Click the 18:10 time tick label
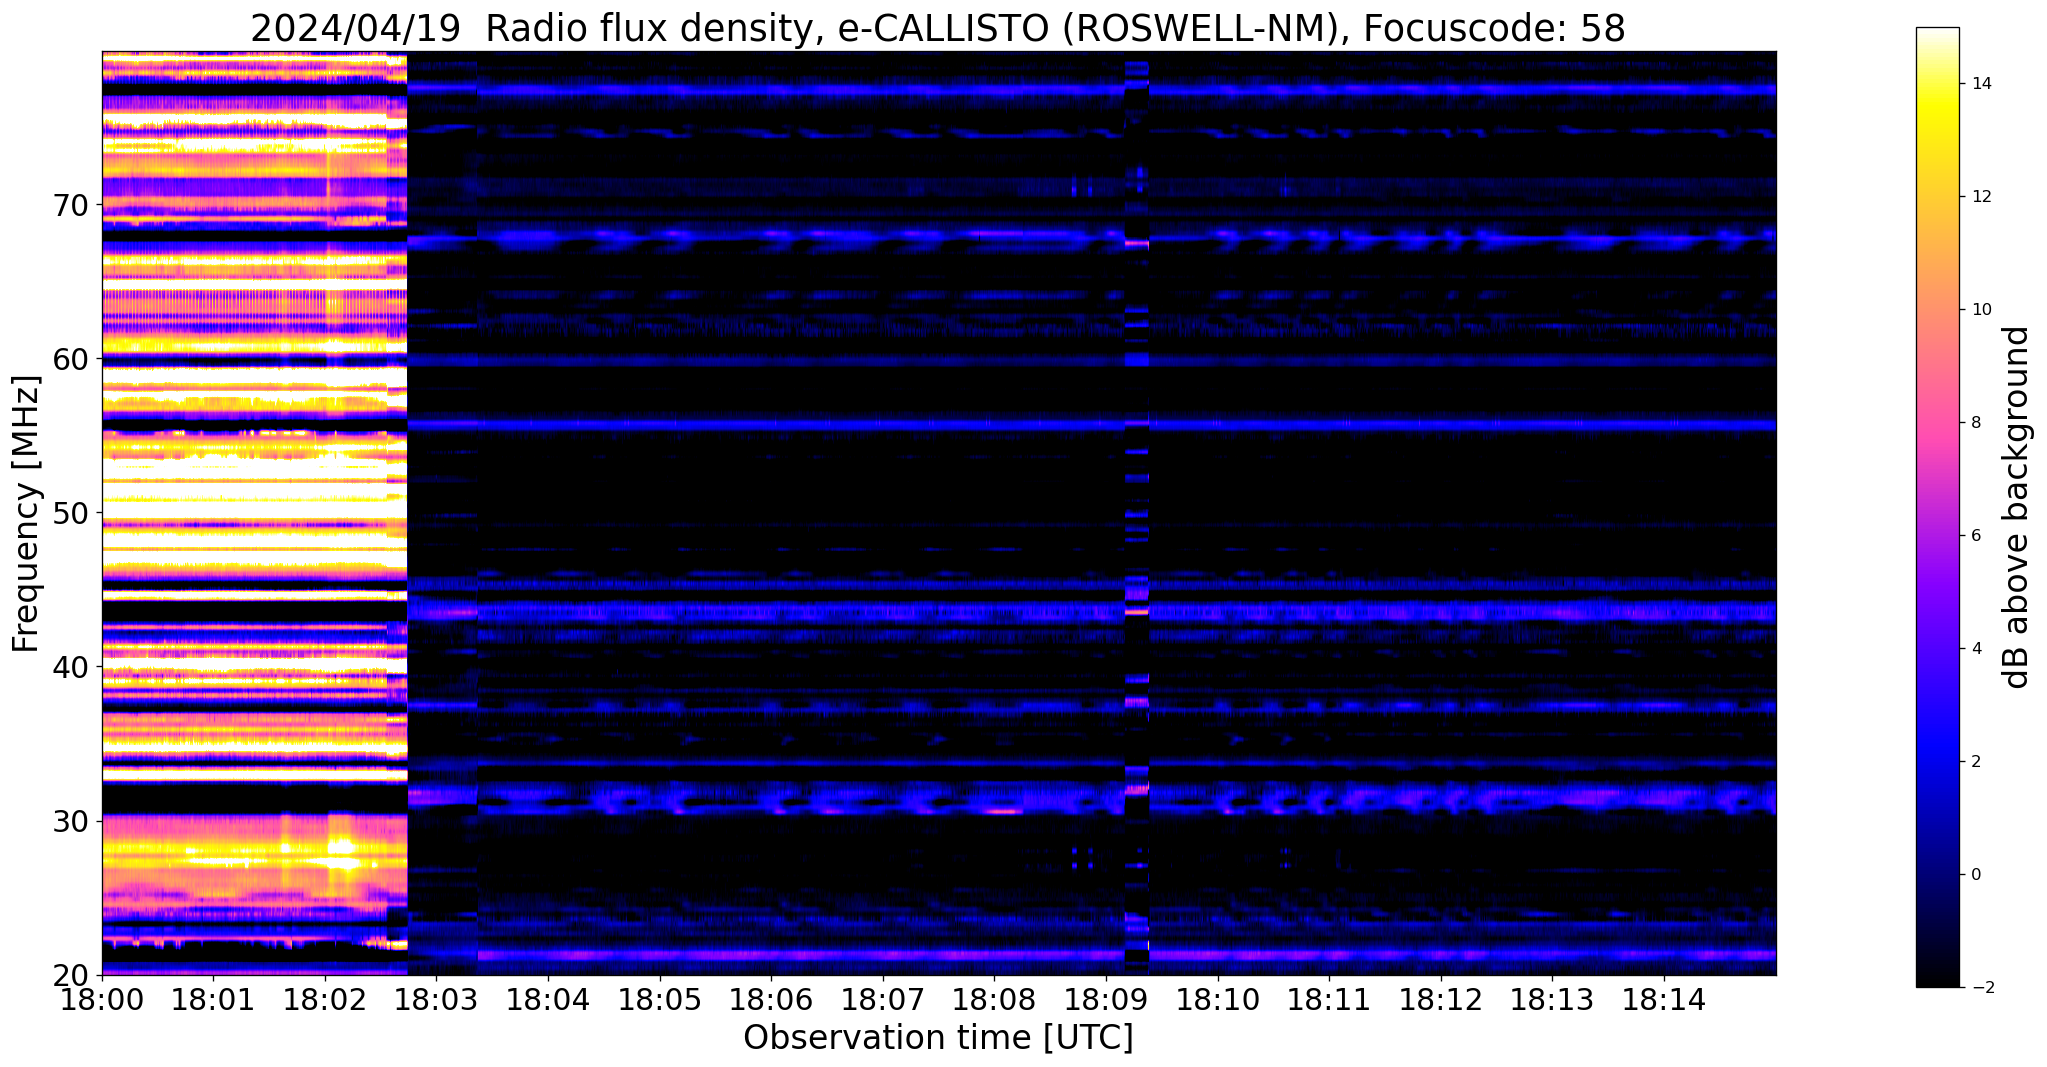The width and height of the screenshot is (2047, 1067). [1218, 999]
